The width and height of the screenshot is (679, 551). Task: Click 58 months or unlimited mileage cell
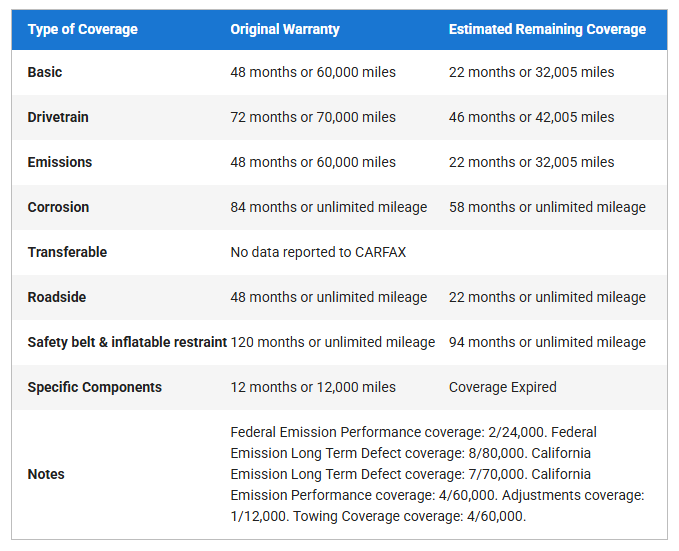point(547,207)
